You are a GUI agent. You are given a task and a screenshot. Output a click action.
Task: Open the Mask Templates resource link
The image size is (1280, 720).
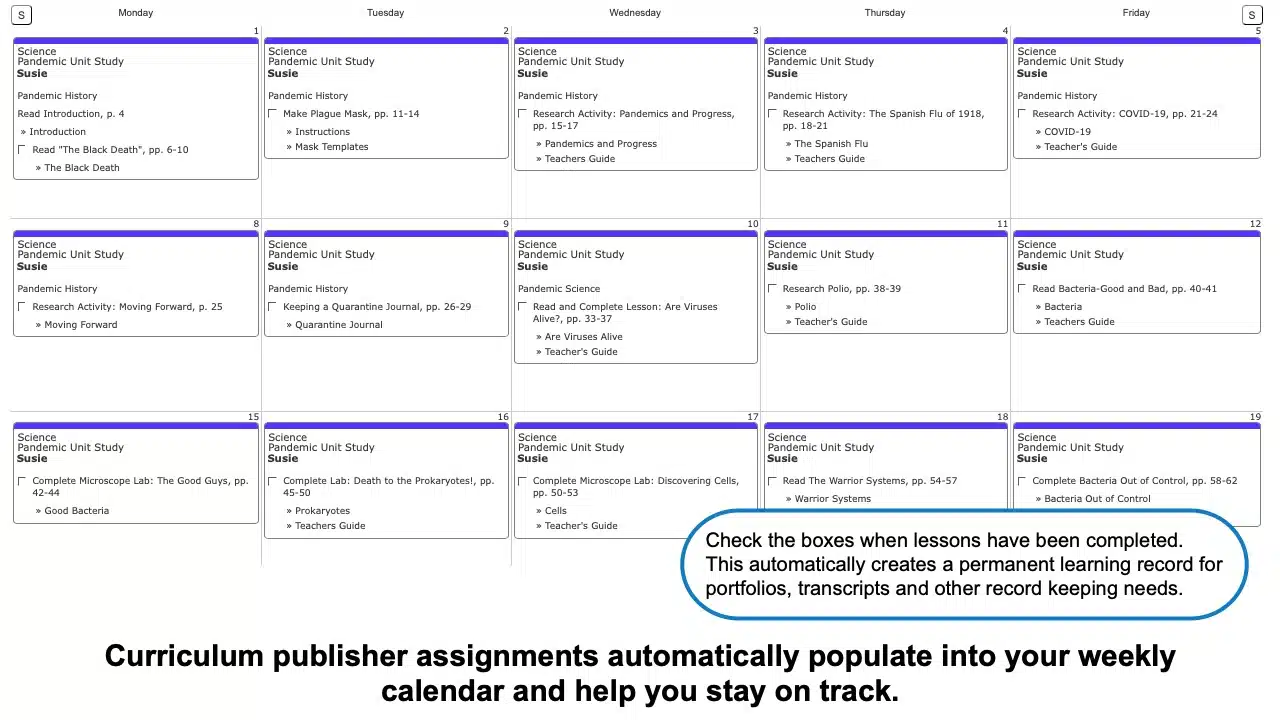click(x=331, y=147)
